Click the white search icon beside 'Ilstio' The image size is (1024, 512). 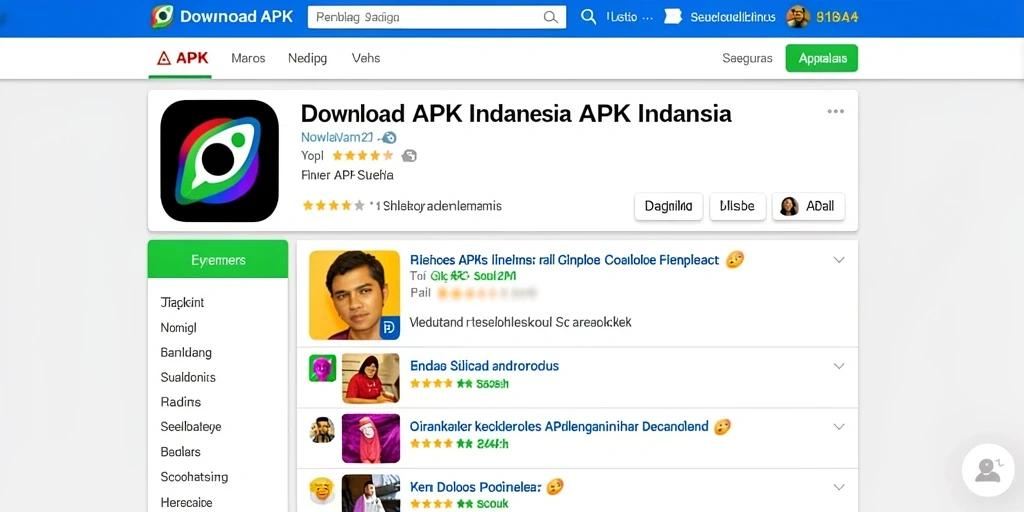pos(588,17)
